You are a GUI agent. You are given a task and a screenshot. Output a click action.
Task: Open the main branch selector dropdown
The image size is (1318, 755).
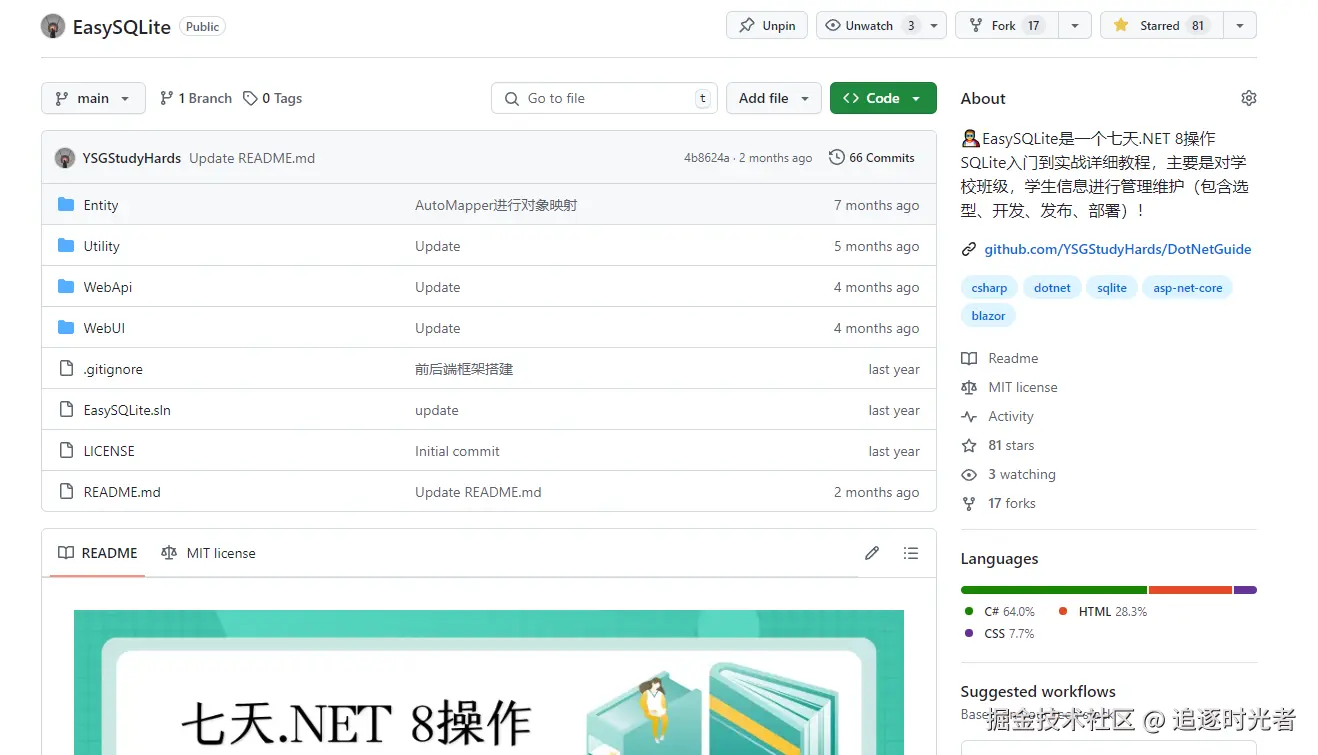tap(93, 98)
